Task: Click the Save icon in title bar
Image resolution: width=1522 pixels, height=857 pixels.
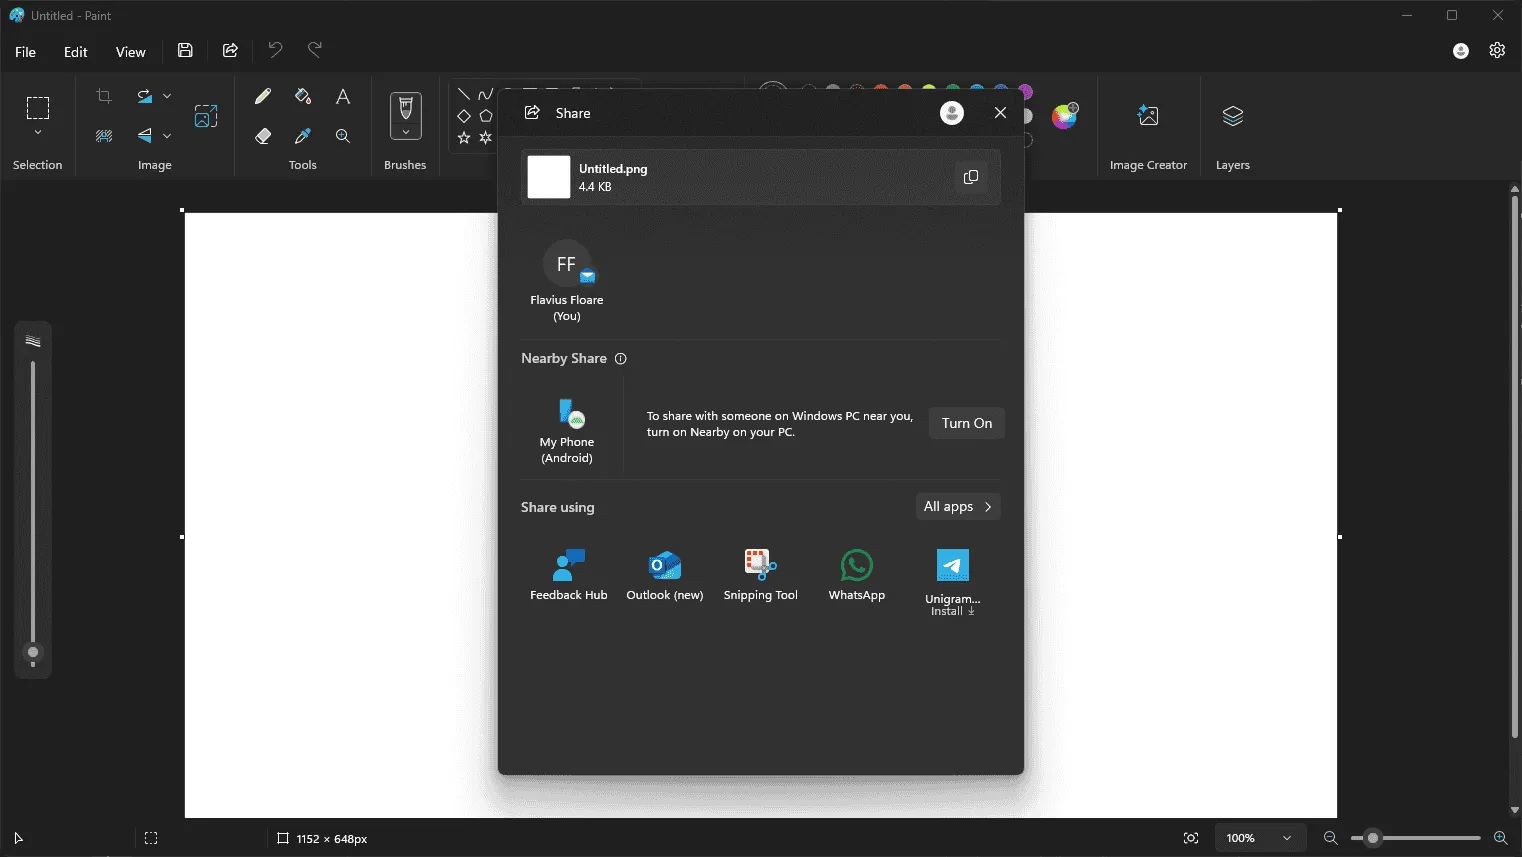Action: 185,50
